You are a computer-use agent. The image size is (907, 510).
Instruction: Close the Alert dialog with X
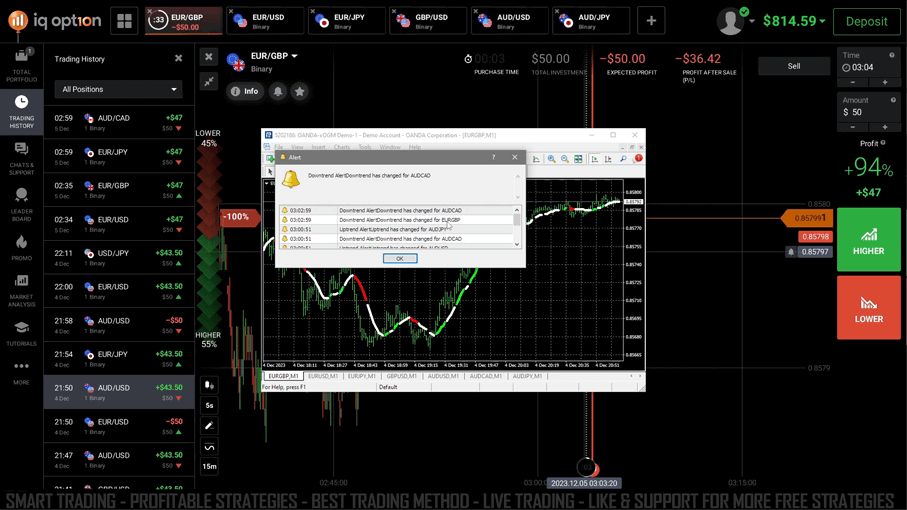pos(514,157)
